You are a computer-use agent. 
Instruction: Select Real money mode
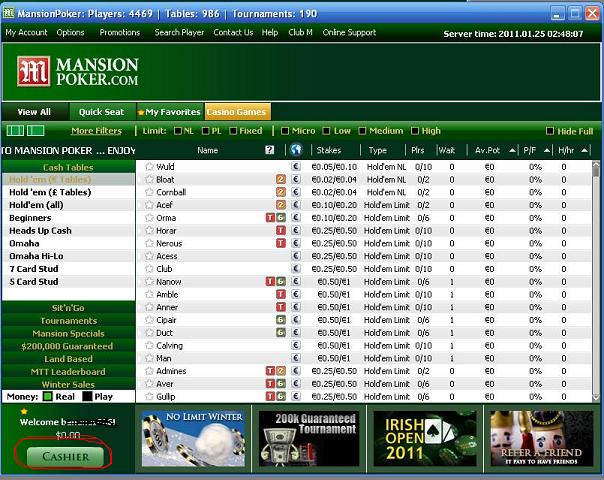(47, 396)
